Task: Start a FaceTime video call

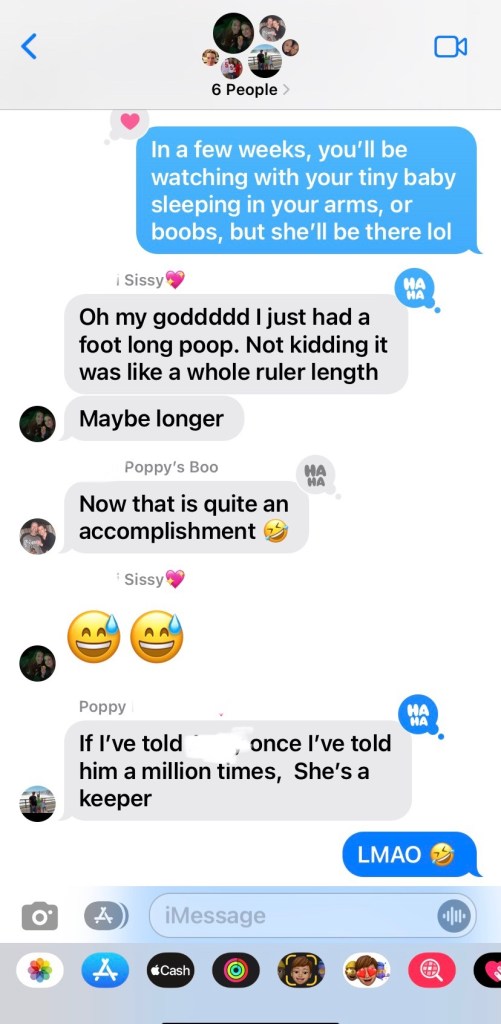Action: [451, 46]
